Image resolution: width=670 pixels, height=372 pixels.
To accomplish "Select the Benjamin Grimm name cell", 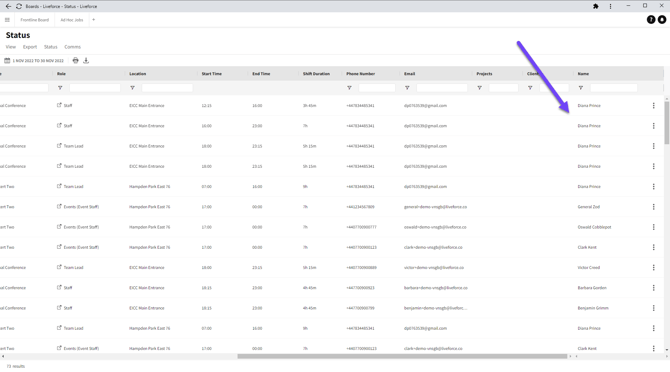I will tap(593, 308).
